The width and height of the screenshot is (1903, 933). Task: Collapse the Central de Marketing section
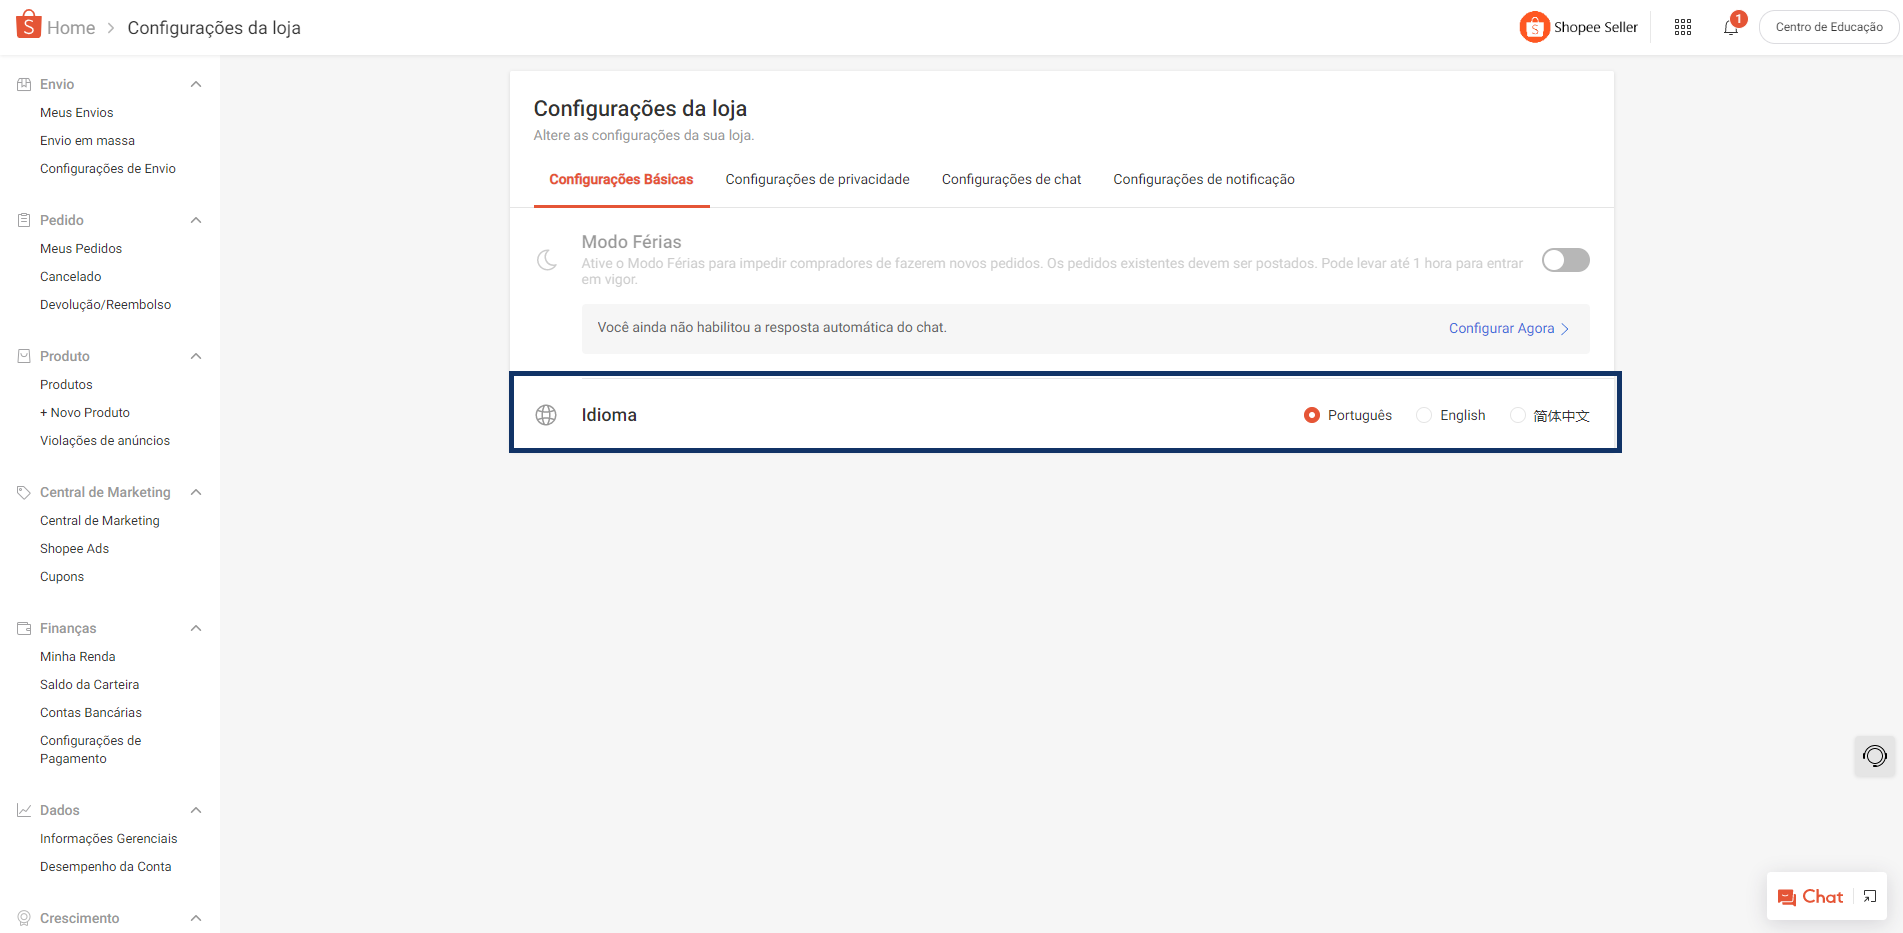point(196,492)
